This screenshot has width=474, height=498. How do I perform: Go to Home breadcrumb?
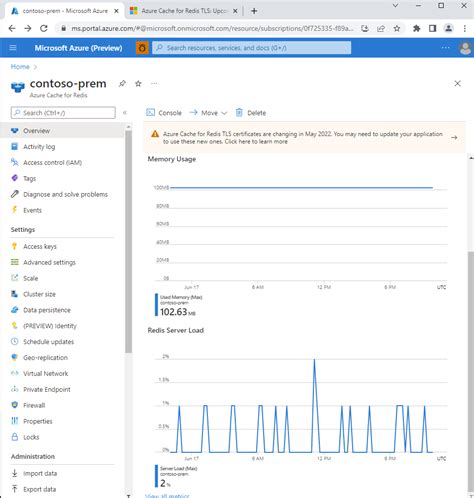pyautogui.click(x=20, y=67)
